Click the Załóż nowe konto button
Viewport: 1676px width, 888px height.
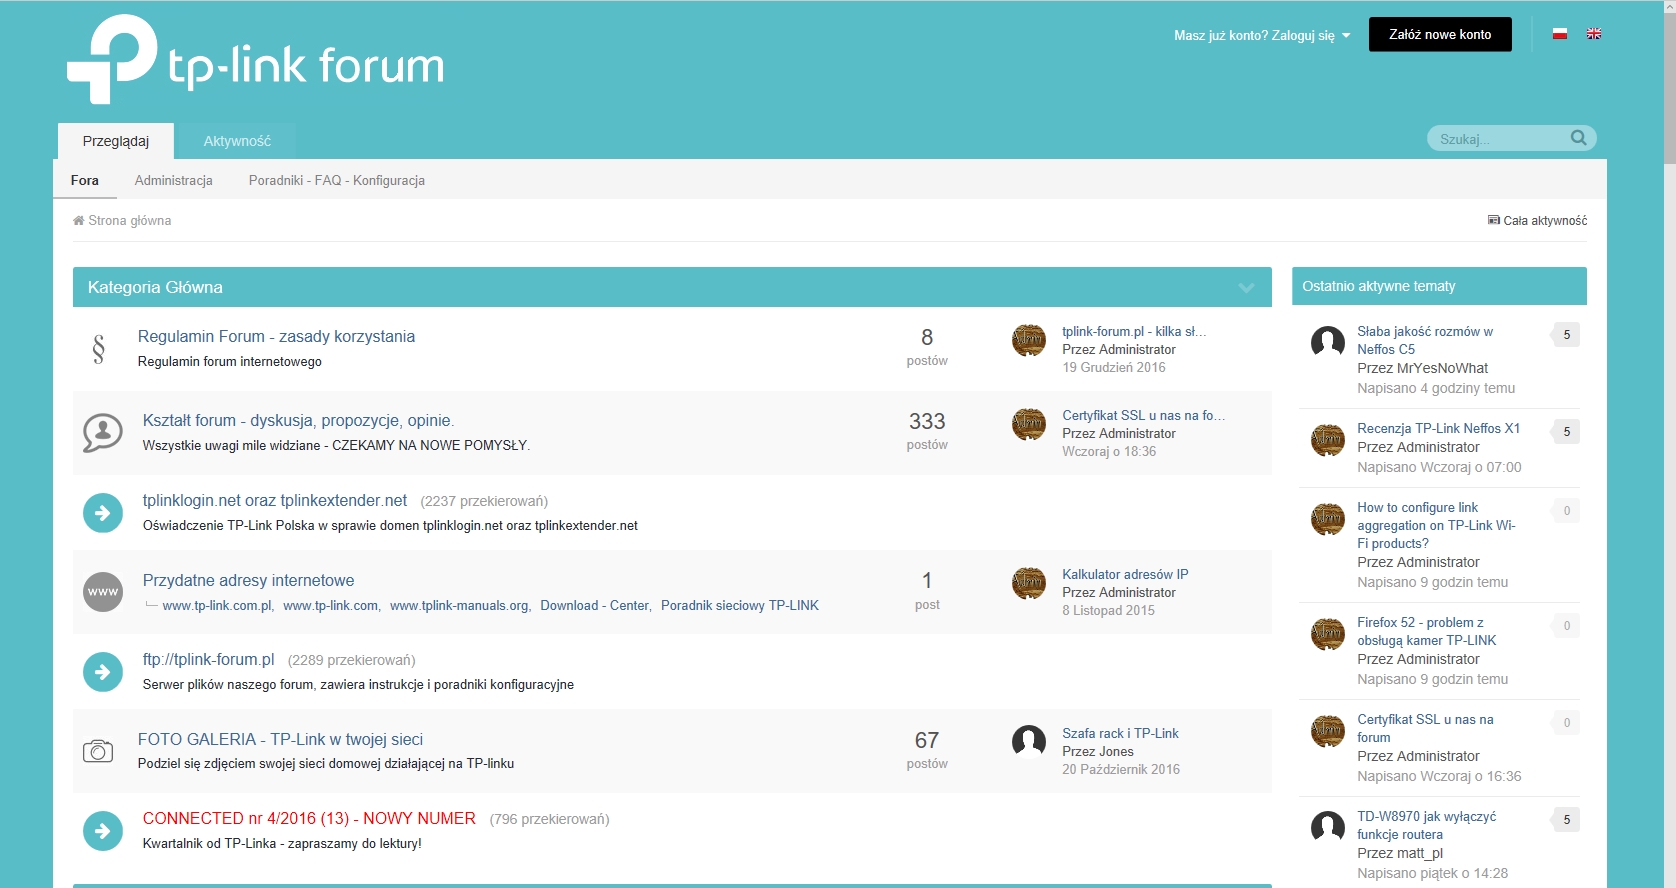pos(1440,34)
